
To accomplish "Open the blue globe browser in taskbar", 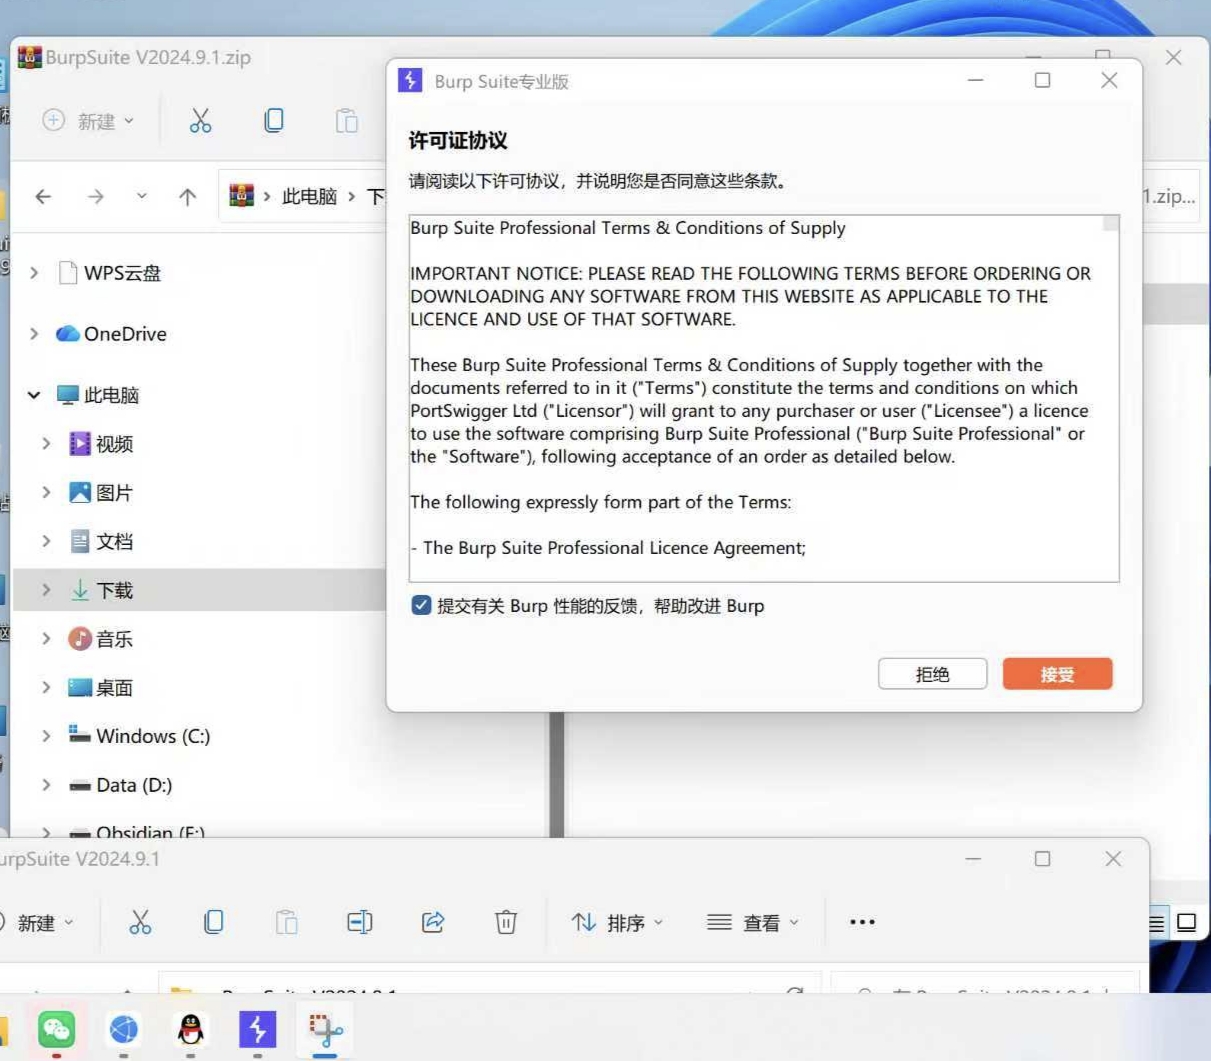I will tap(124, 1028).
